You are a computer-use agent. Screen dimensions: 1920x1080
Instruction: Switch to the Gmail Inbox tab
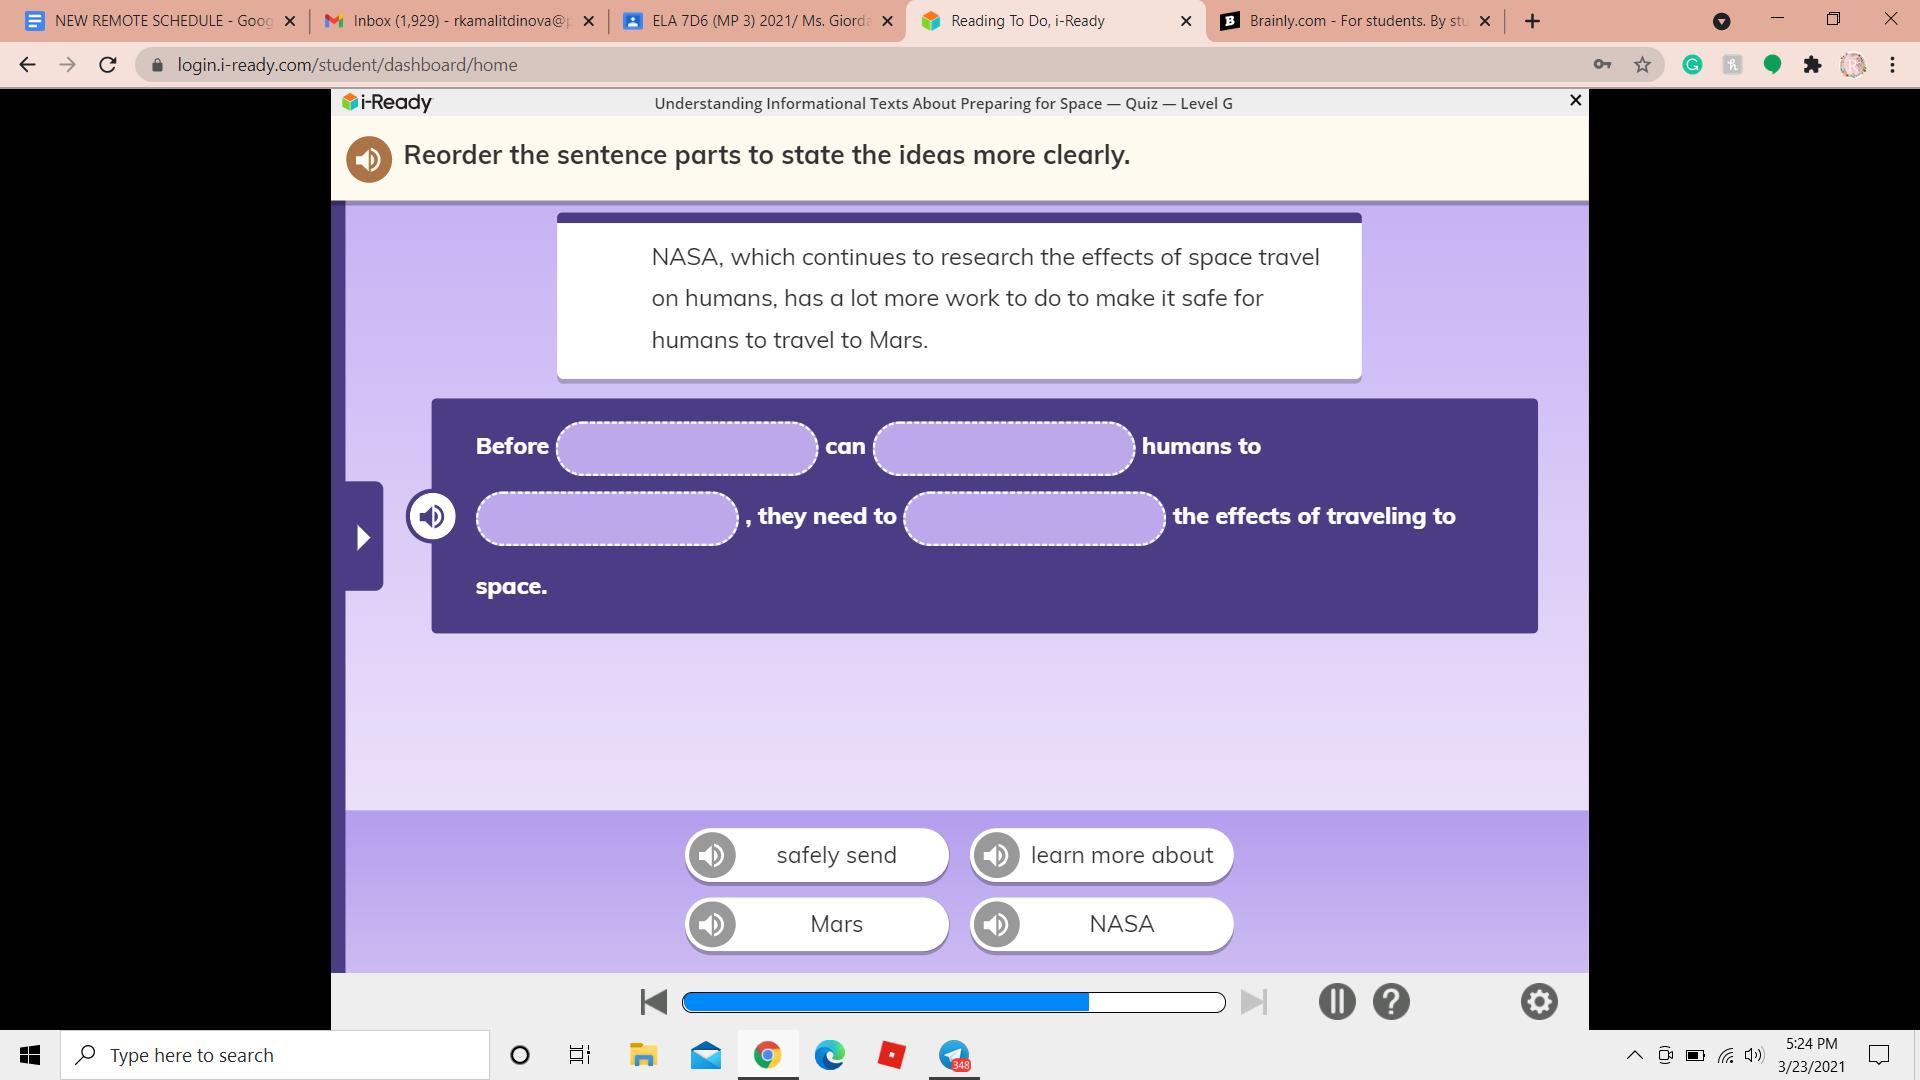(457, 21)
